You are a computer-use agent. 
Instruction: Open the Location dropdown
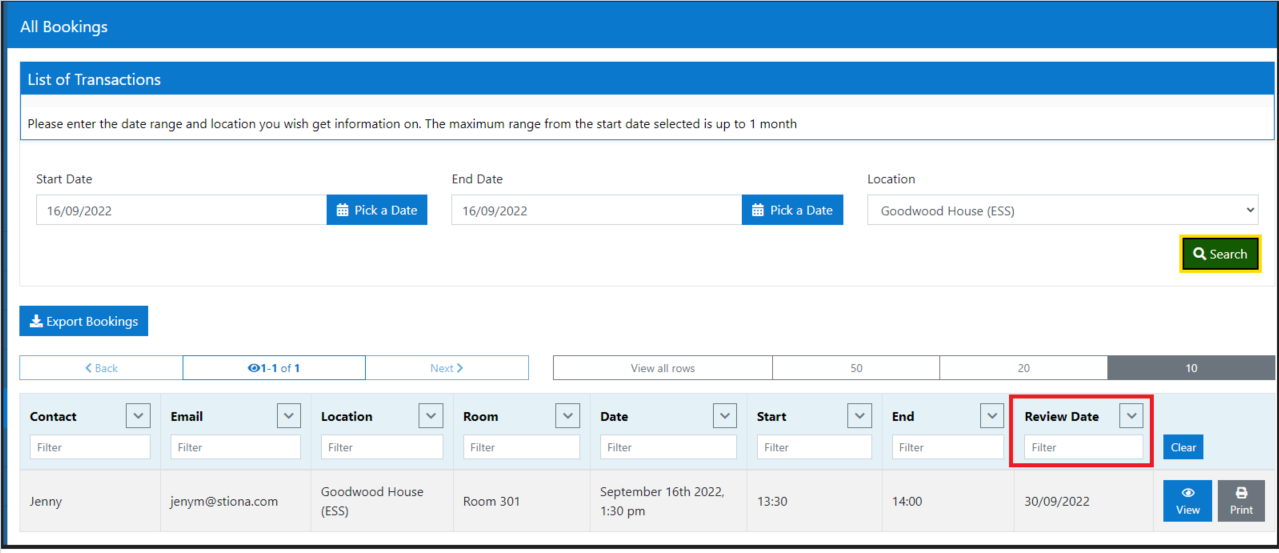[x=1063, y=210]
